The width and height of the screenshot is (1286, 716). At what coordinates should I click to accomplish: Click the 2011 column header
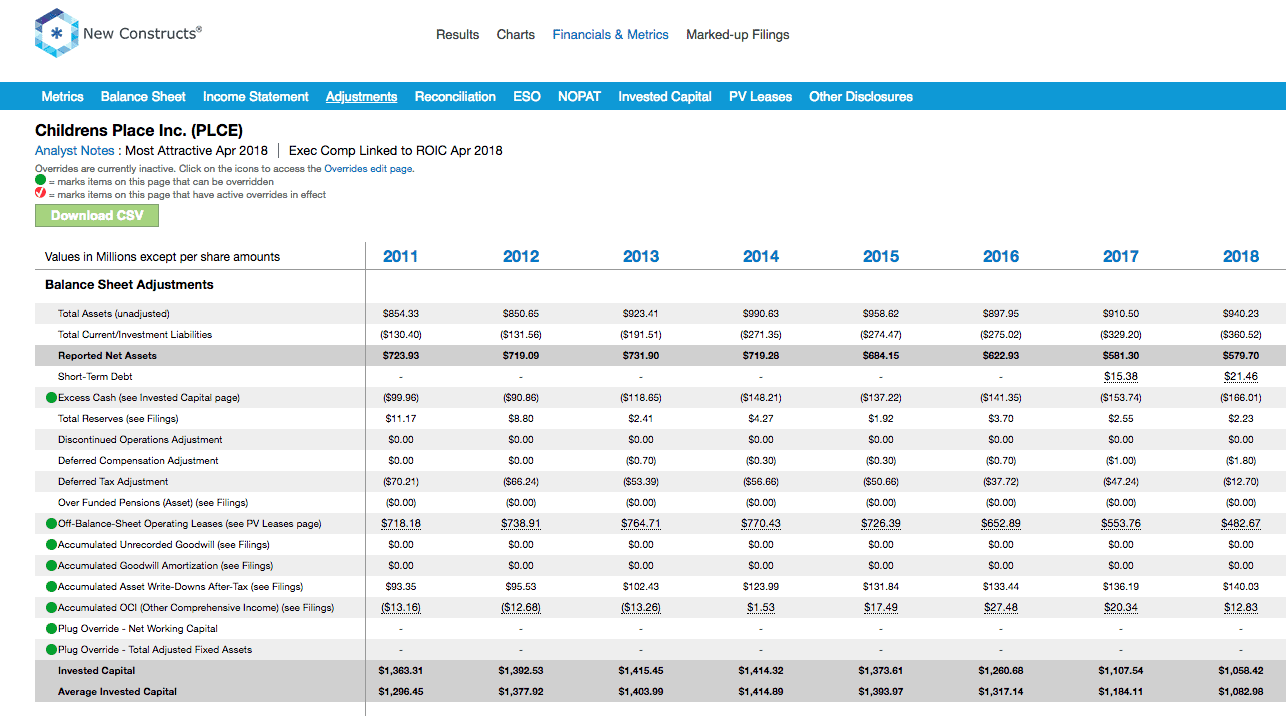(x=401, y=257)
